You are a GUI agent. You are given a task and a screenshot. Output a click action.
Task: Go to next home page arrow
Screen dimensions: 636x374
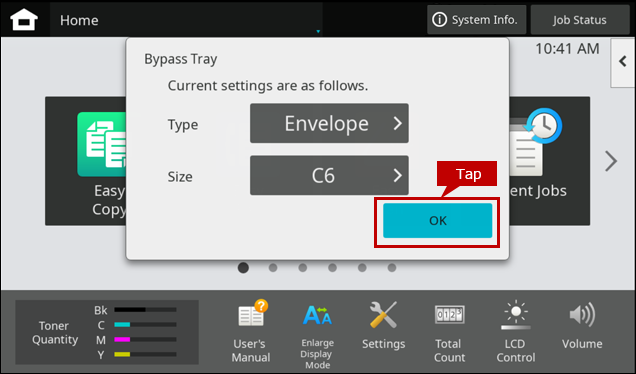click(x=610, y=161)
